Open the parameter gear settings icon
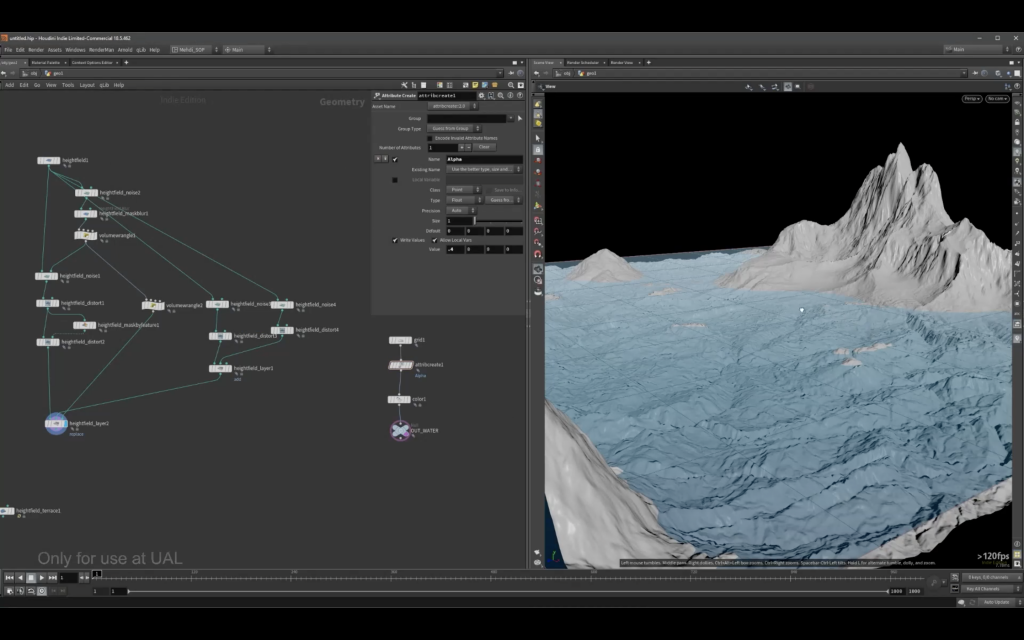Screen dimensions: 1024x640 482,95
